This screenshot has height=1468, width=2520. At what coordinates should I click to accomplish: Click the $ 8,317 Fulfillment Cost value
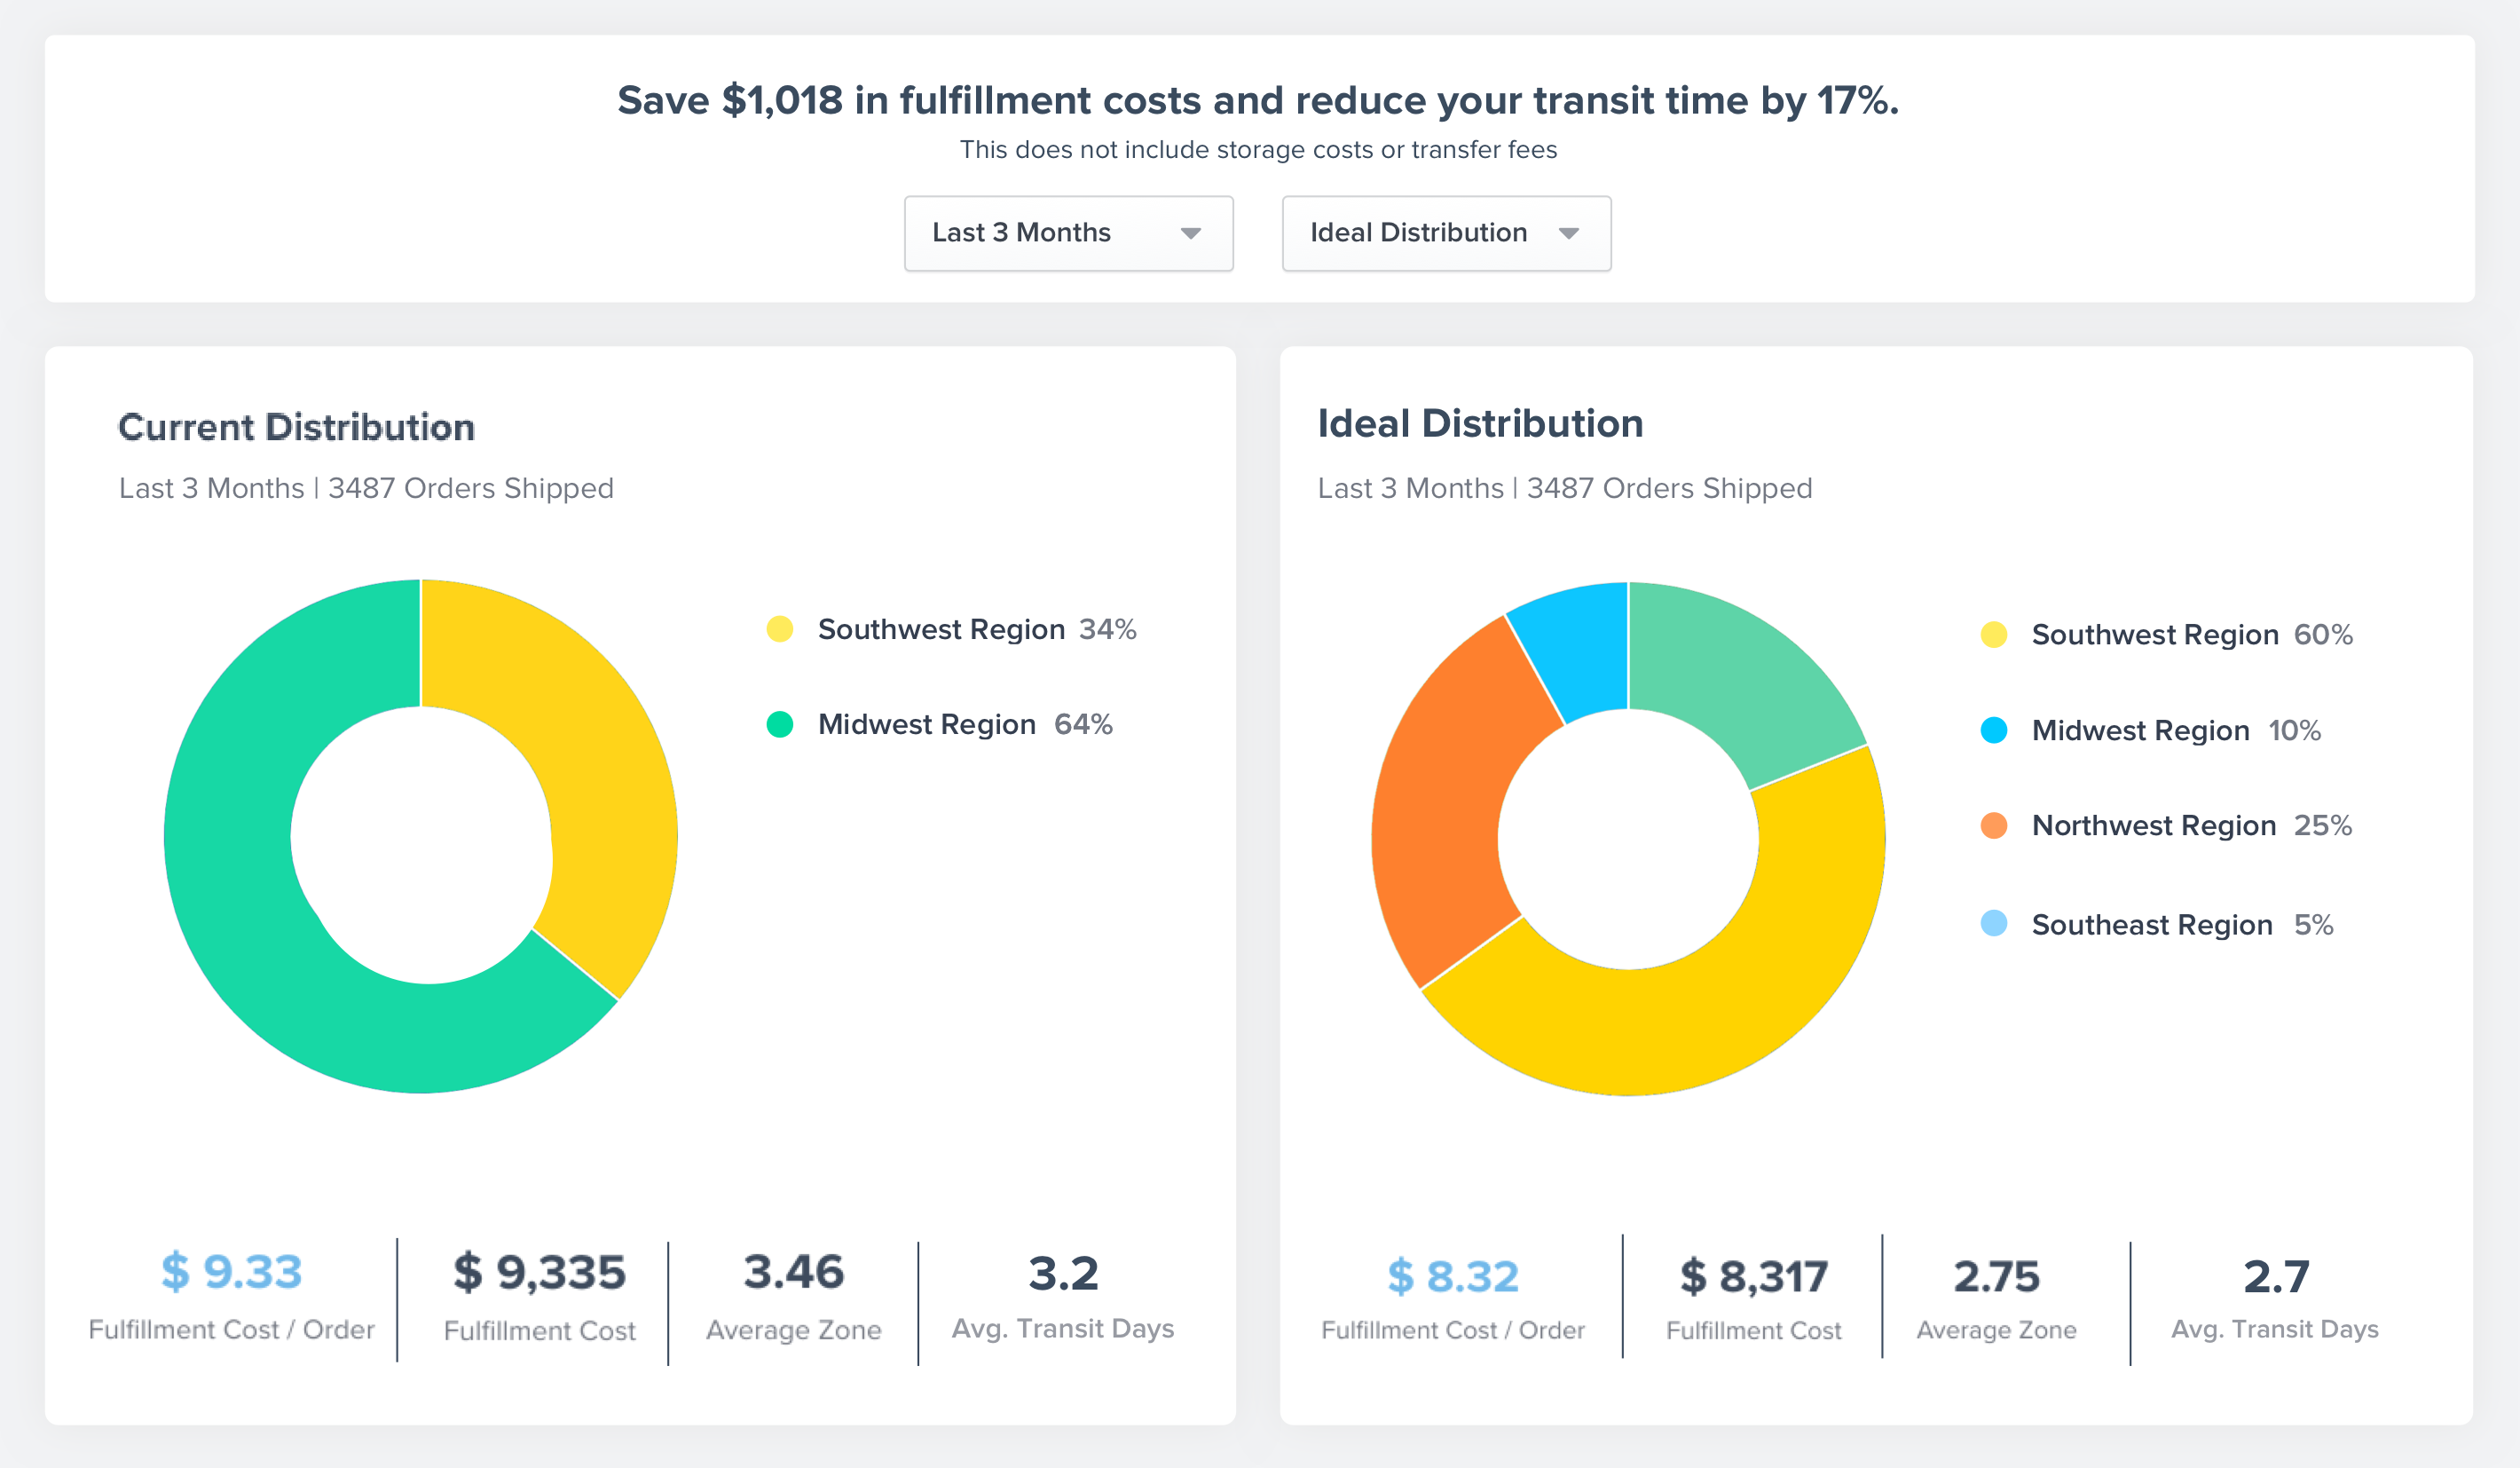coord(1753,1277)
